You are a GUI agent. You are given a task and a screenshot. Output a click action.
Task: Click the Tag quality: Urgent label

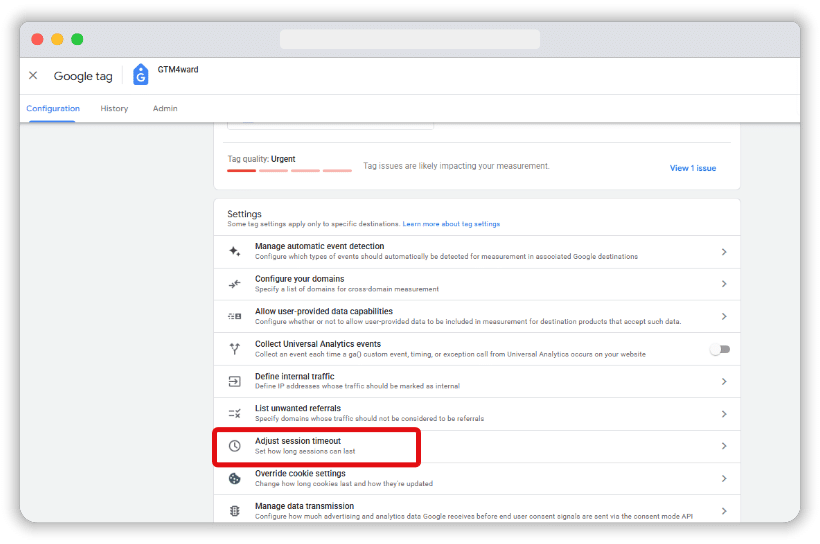tap(261, 159)
